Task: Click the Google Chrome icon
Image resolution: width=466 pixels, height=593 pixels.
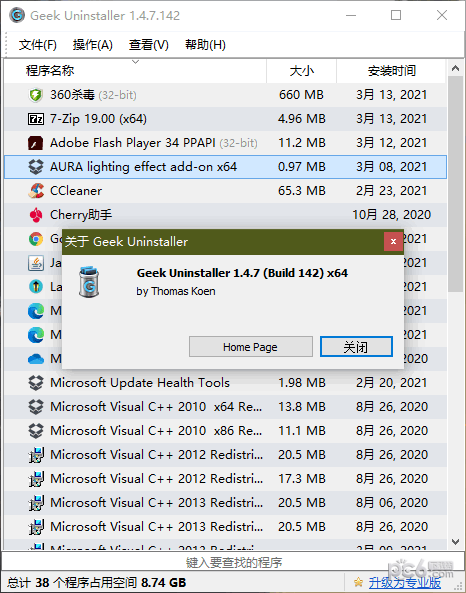Action: coord(36,239)
